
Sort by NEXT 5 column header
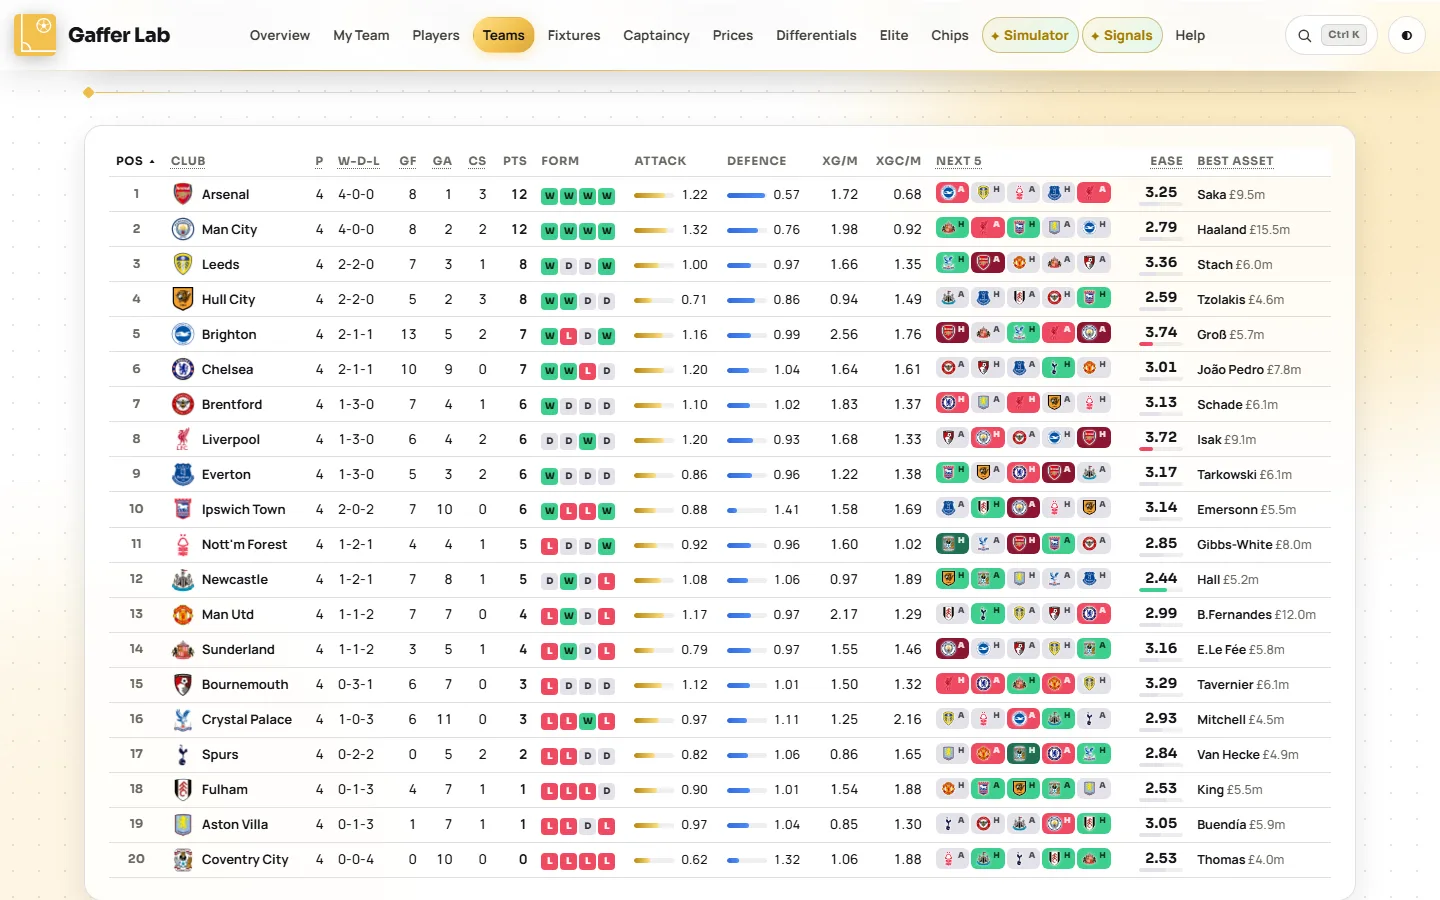point(958,161)
